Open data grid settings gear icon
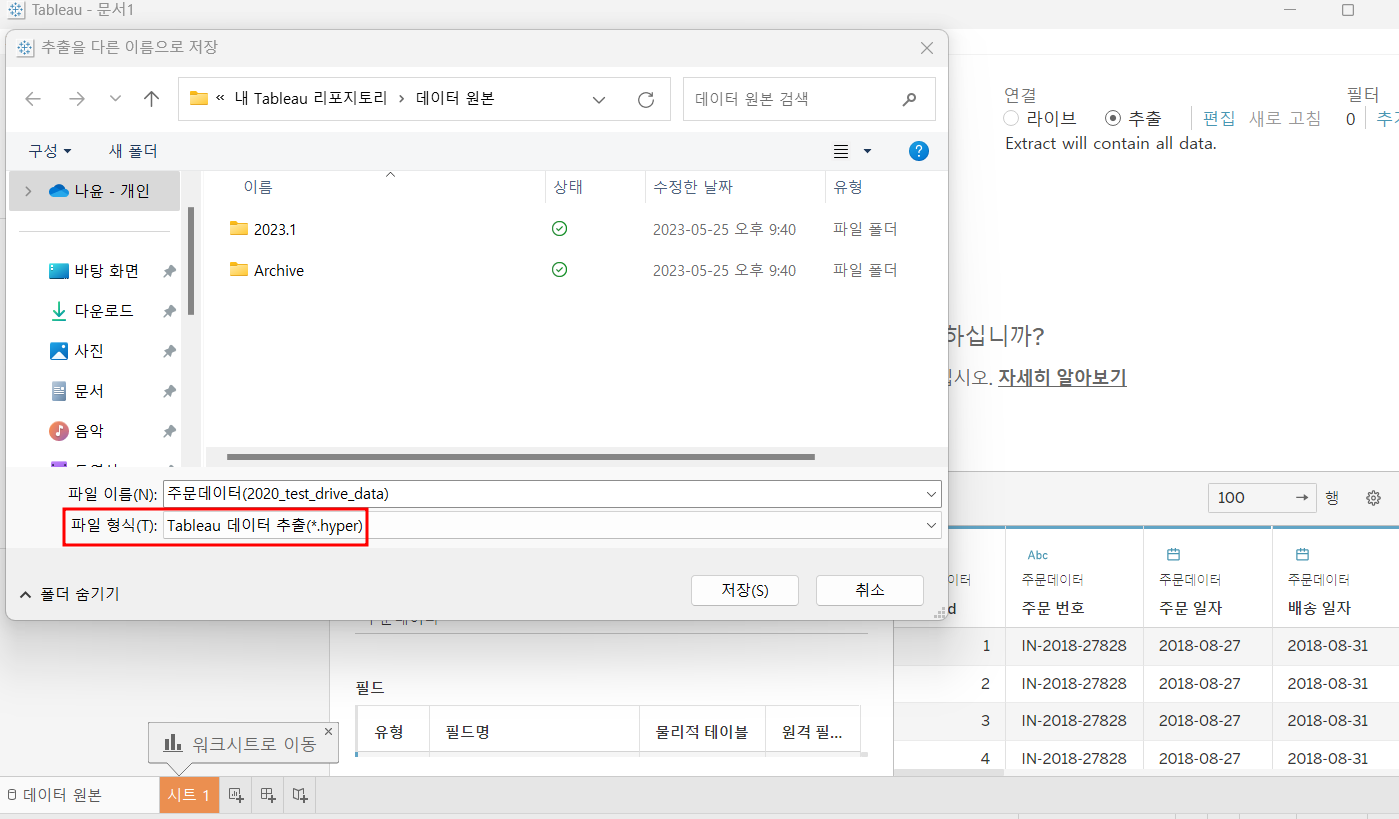The height and width of the screenshot is (819, 1399). click(1374, 498)
